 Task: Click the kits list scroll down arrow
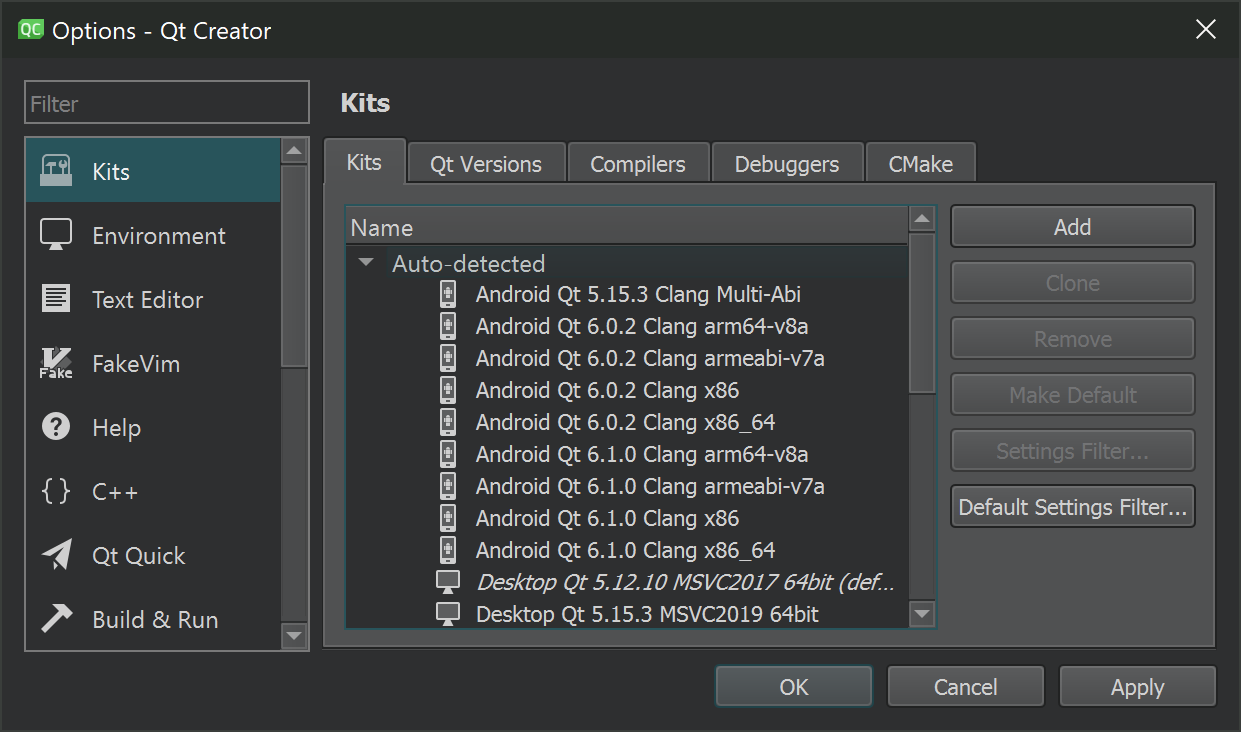(922, 613)
